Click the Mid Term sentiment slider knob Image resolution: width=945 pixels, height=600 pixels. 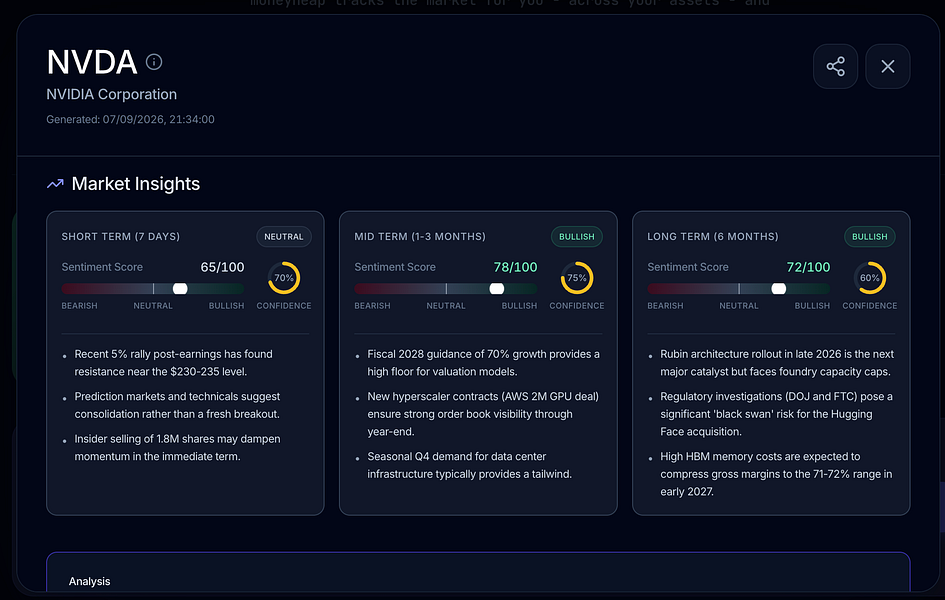click(x=497, y=289)
